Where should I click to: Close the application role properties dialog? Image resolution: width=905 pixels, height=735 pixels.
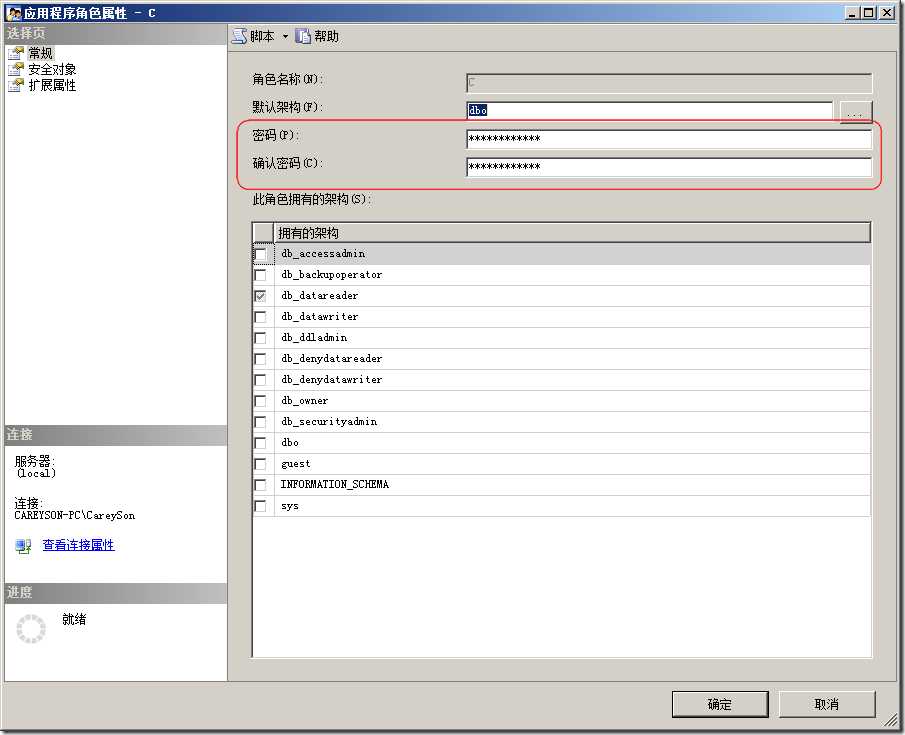887,13
